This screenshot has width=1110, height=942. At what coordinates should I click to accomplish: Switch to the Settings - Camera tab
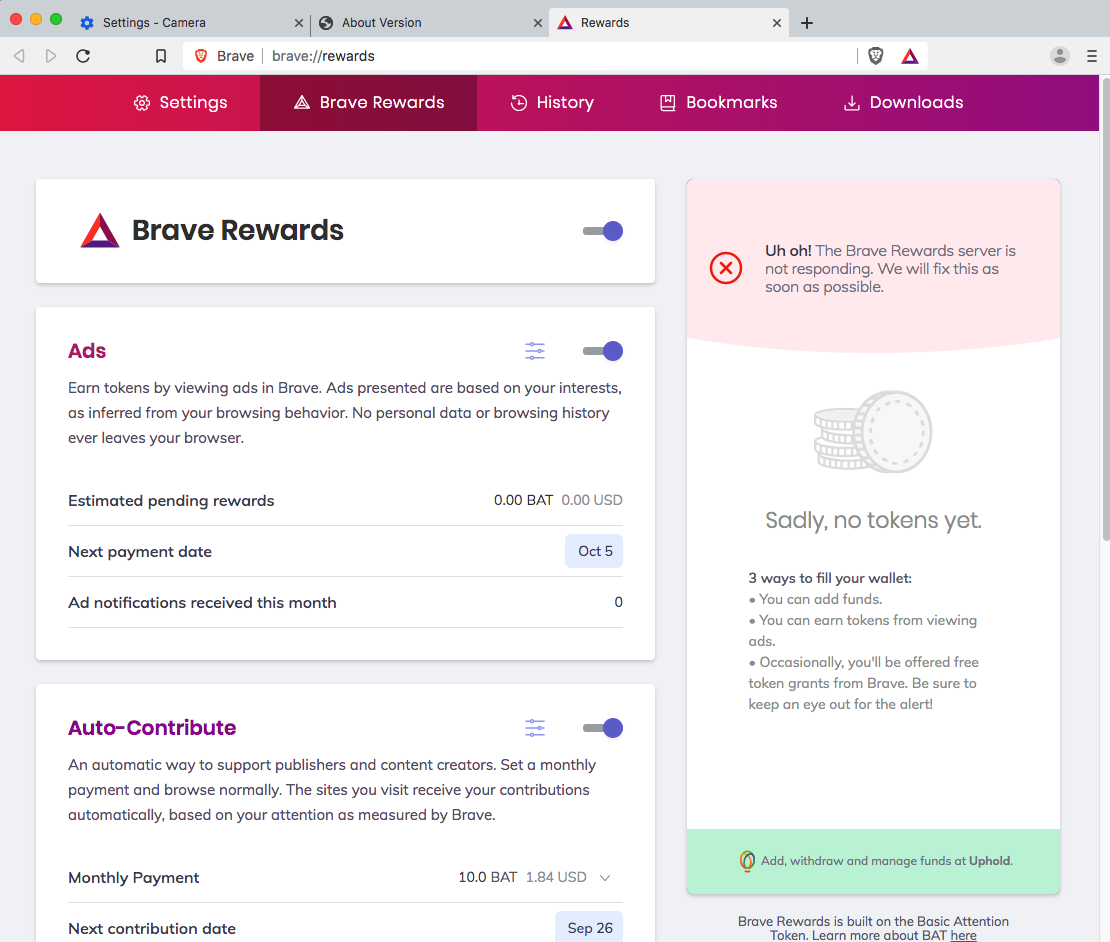click(191, 23)
